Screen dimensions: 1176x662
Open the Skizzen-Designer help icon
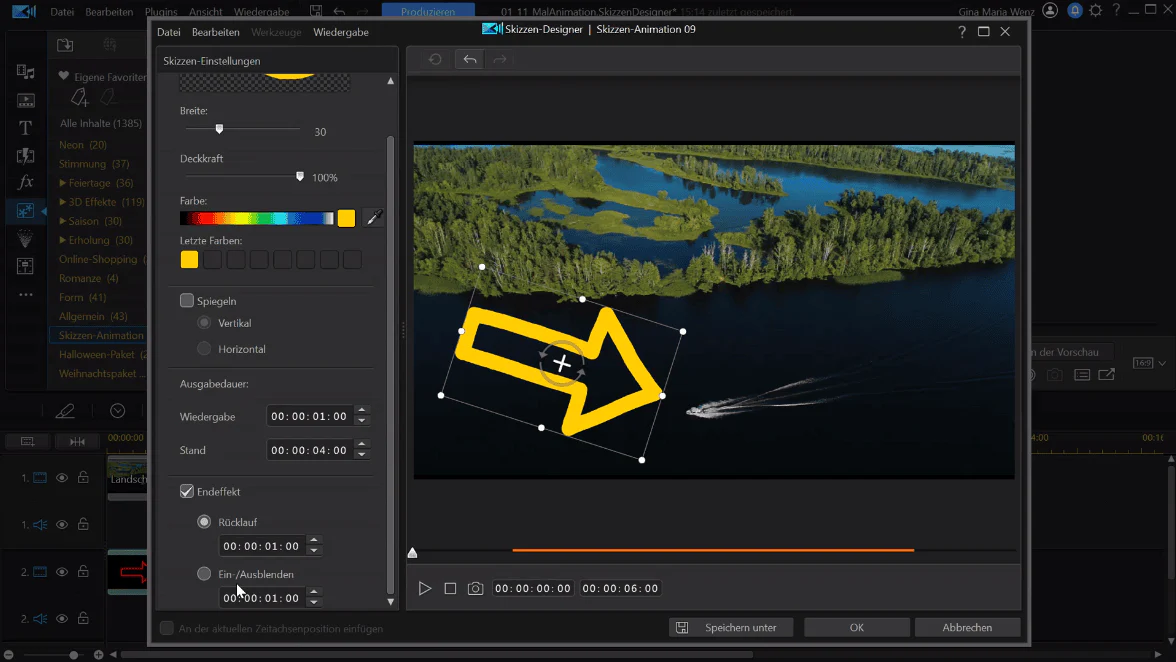[962, 31]
